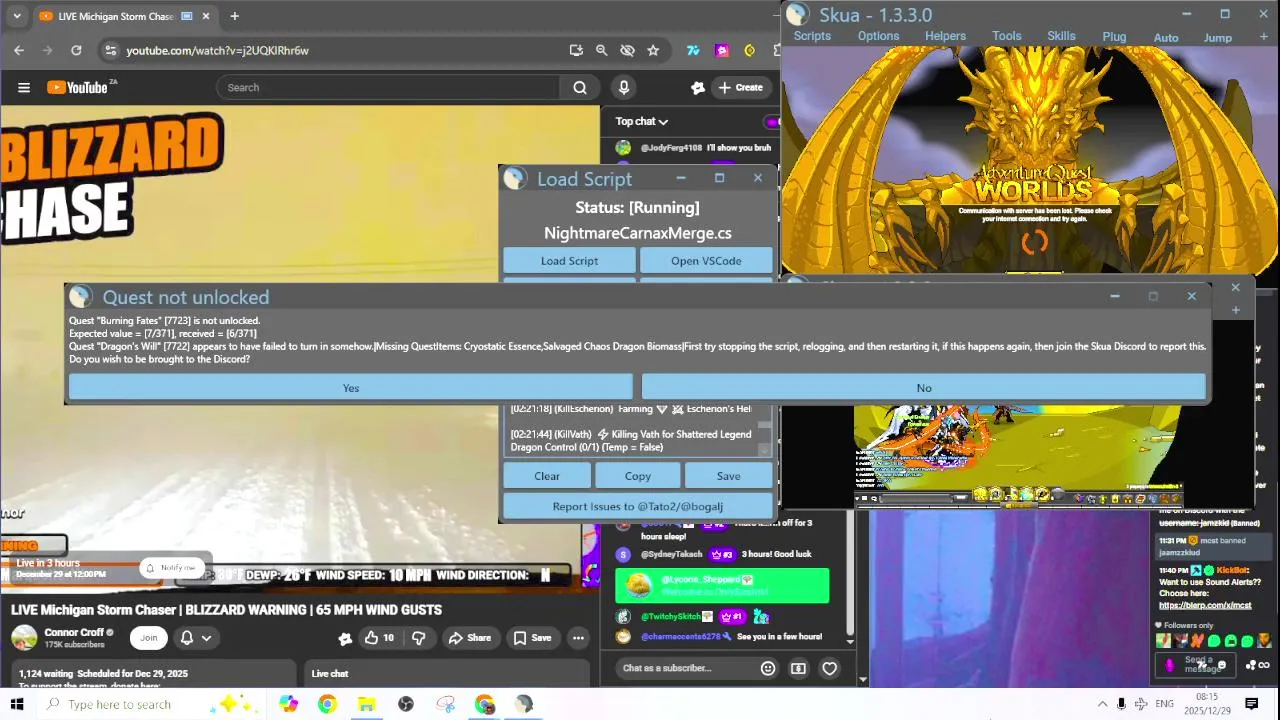The height and width of the screenshot is (720, 1280).
Task: Open Windows Start menu
Action: pyautogui.click(x=17, y=704)
